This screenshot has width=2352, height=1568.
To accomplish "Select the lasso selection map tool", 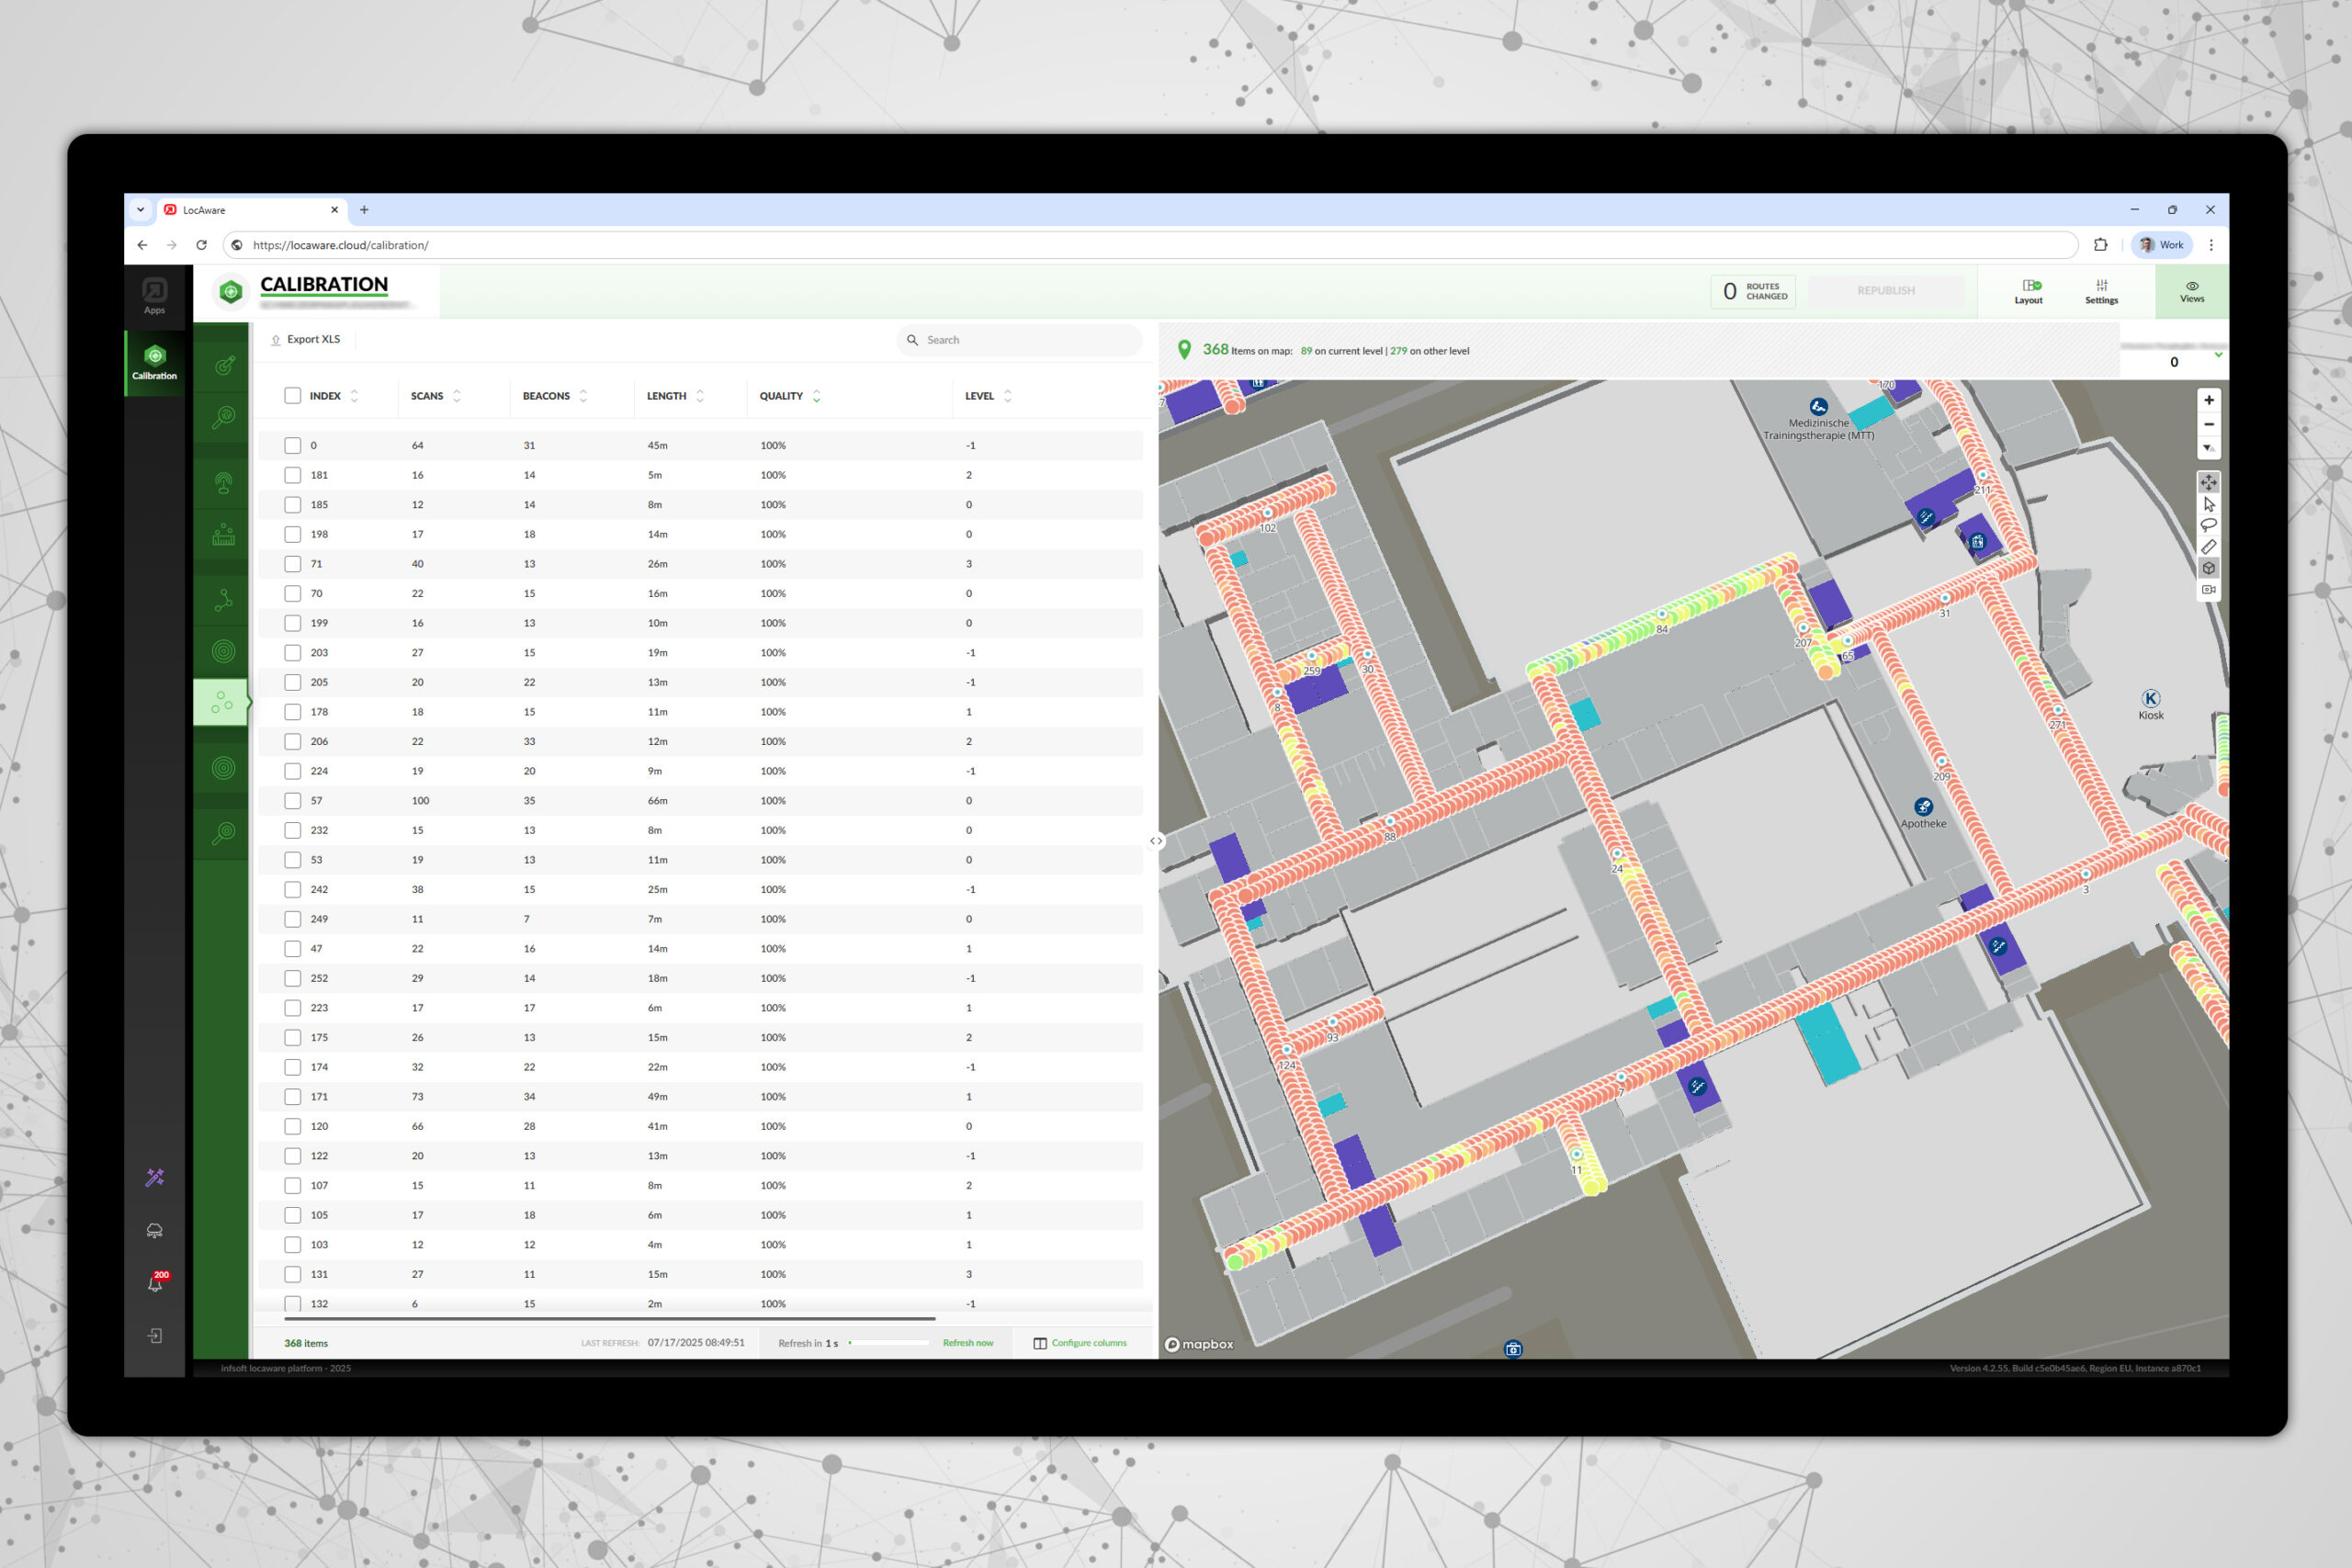I will tap(2208, 525).
